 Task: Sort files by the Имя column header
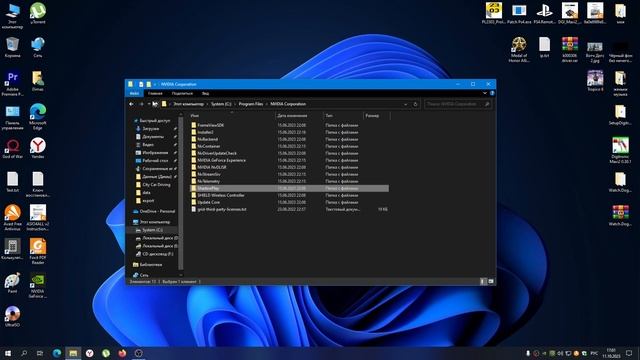pyautogui.click(x=232, y=116)
